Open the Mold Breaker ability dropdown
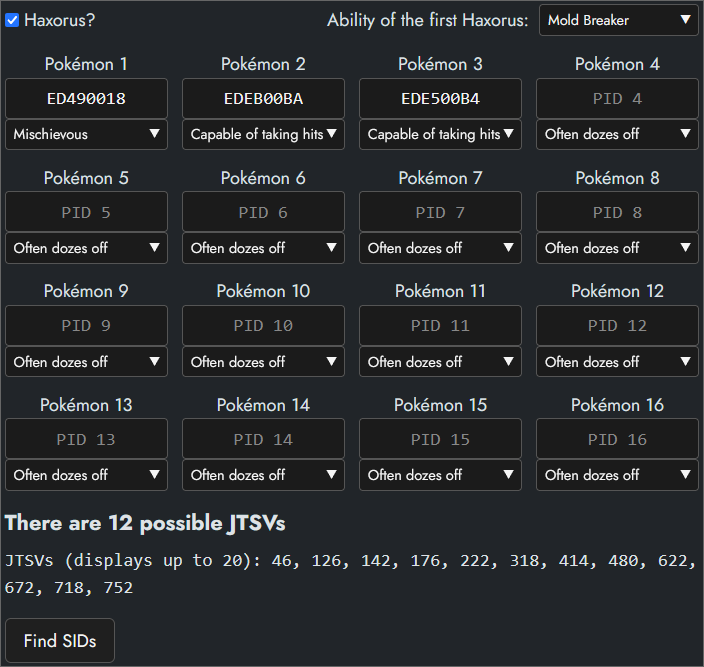704x667 pixels. coord(618,20)
